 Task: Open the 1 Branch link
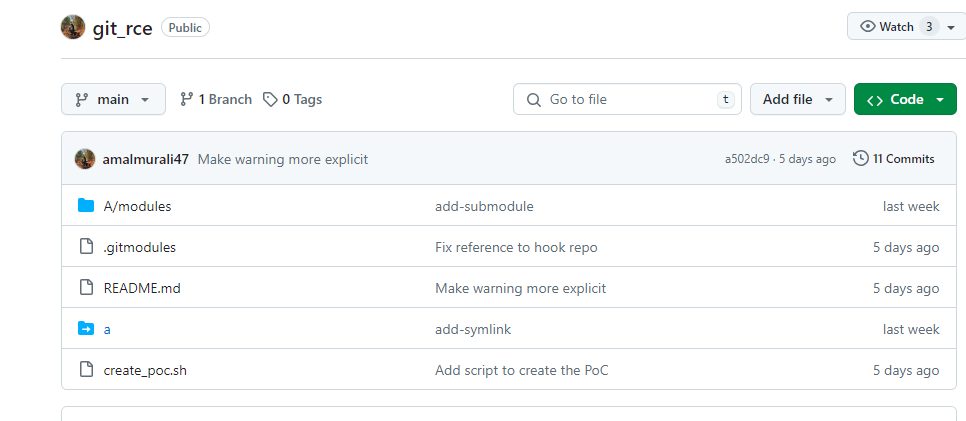click(216, 99)
